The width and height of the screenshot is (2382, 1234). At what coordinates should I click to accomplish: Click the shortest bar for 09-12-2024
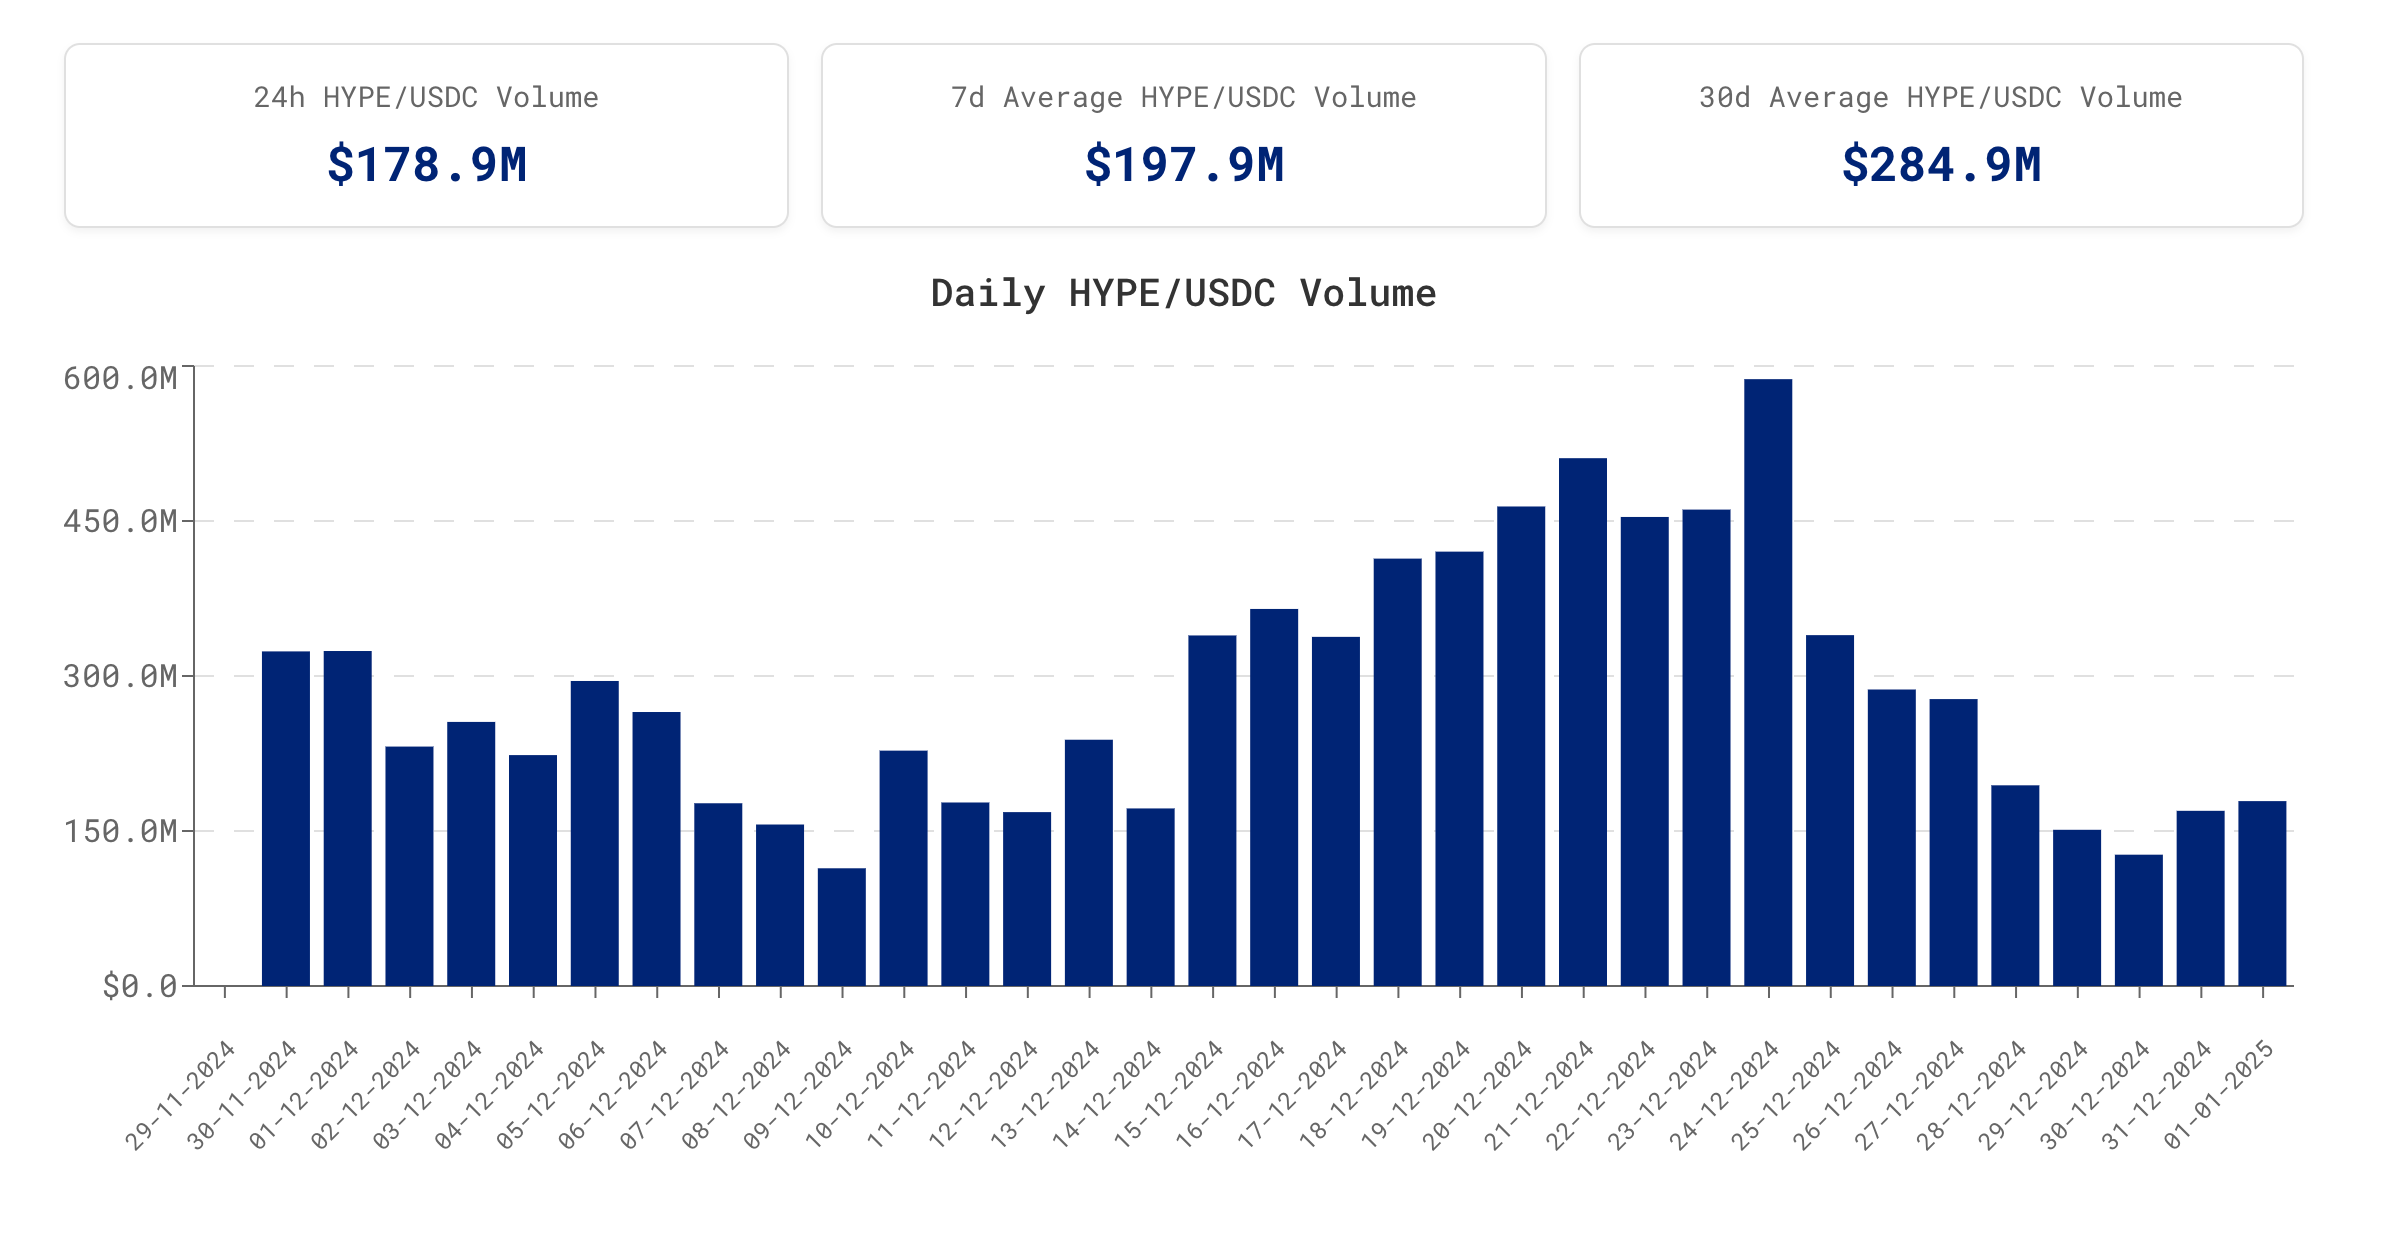click(842, 927)
